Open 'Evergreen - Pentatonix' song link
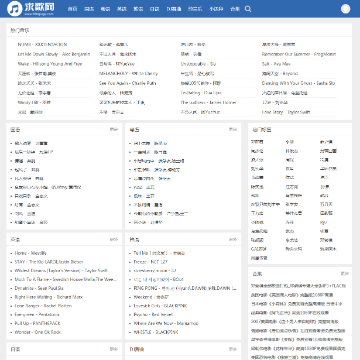The image size is (360, 360). pos(37,314)
